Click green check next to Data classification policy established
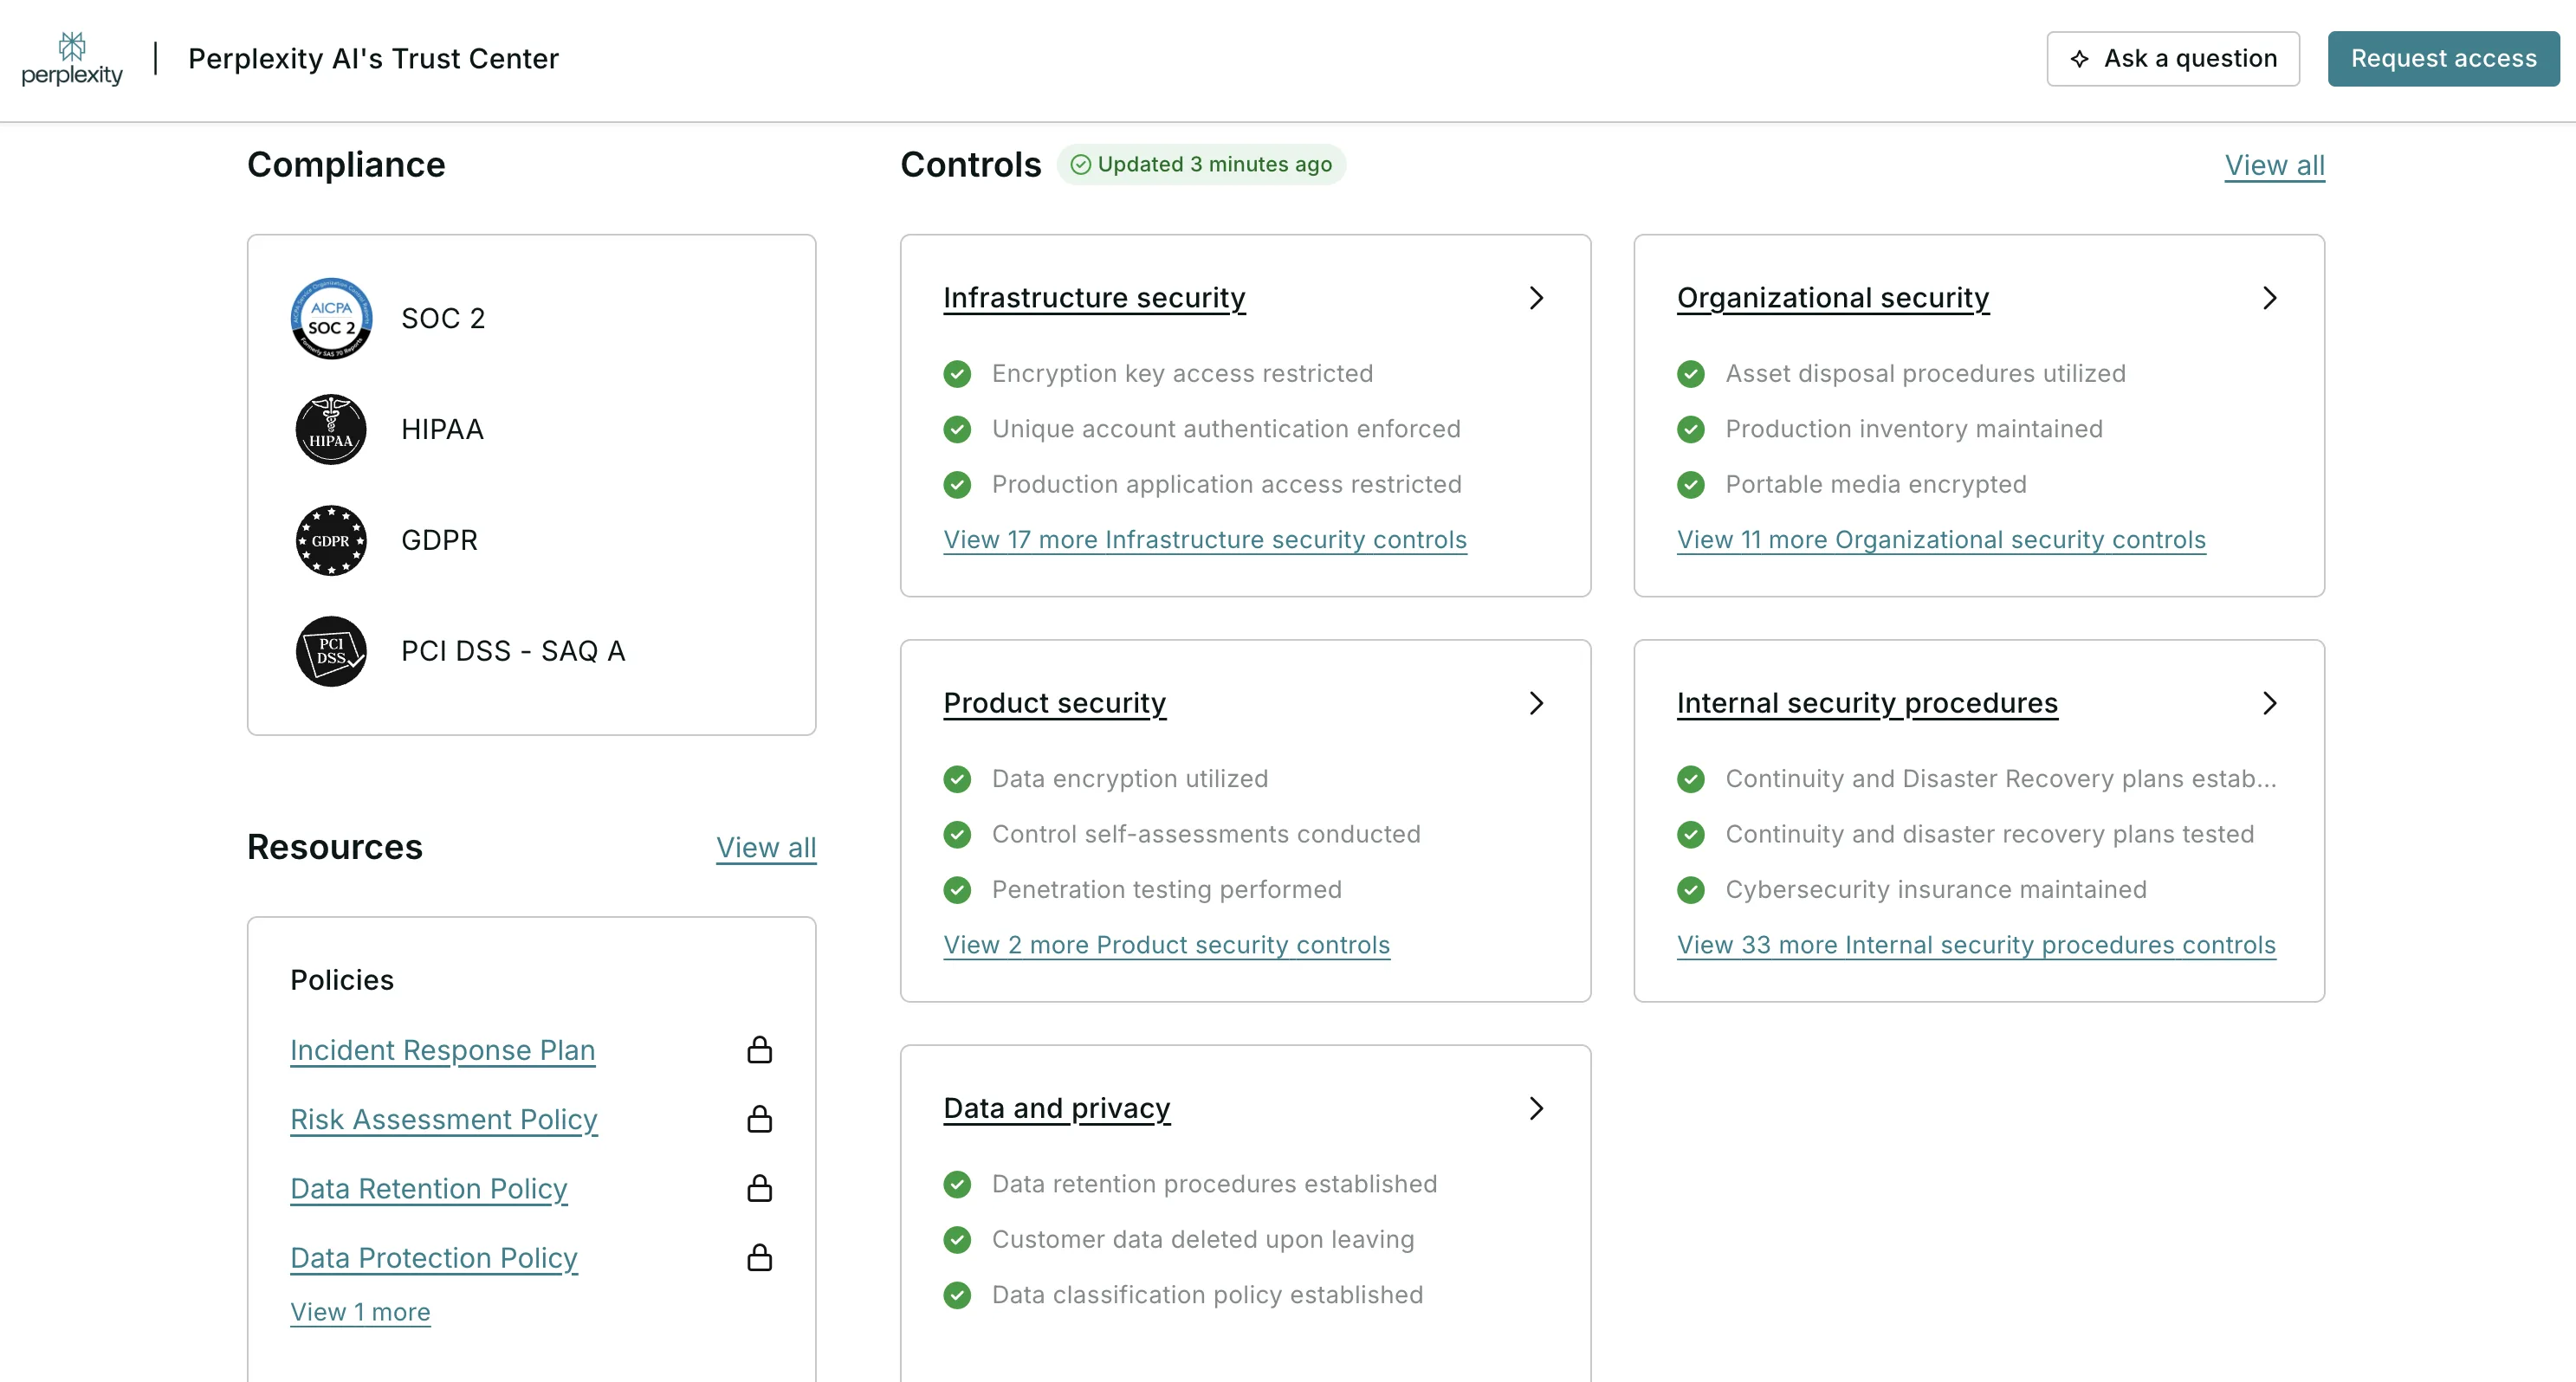The width and height of the screenshot is (2576, 1382). coord(957,1295)
